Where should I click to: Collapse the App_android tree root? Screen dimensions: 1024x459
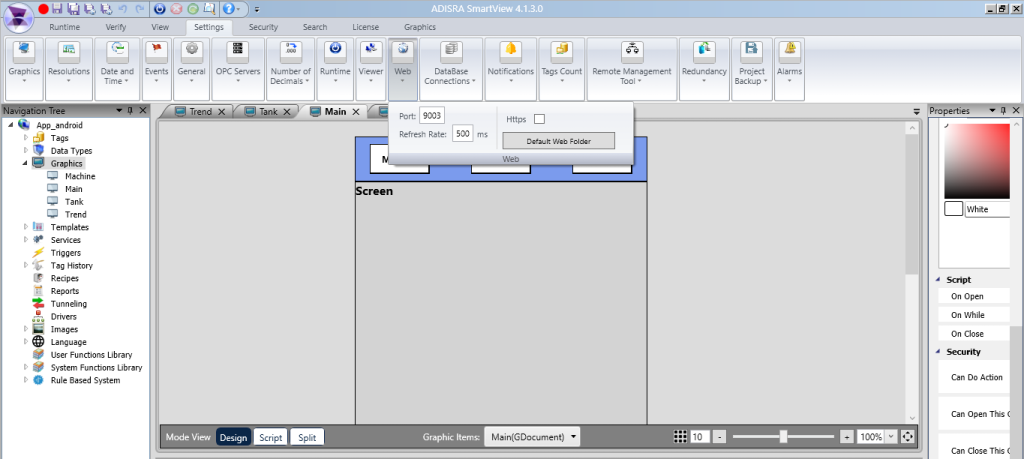[x=11, y=125]
